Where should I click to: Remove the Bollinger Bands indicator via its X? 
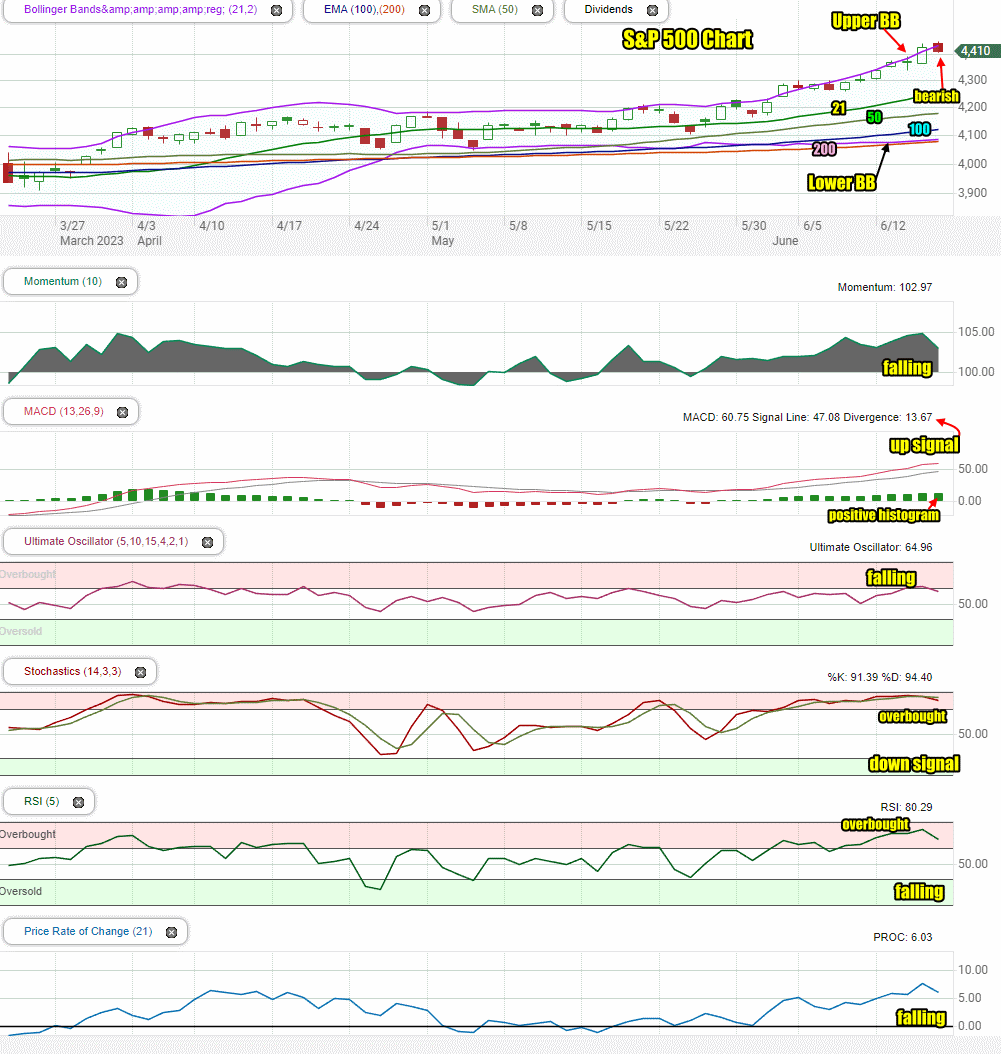tap(276, 10)
